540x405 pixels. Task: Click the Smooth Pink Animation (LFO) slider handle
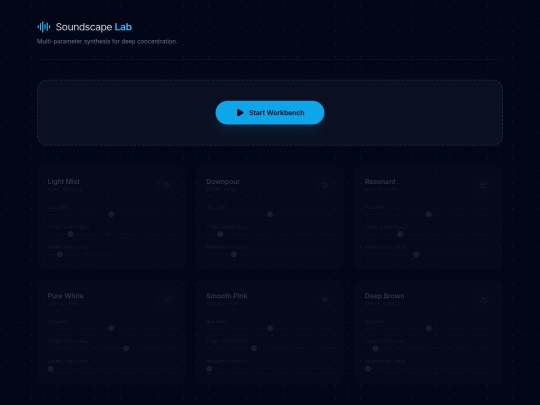coord(209,369)
